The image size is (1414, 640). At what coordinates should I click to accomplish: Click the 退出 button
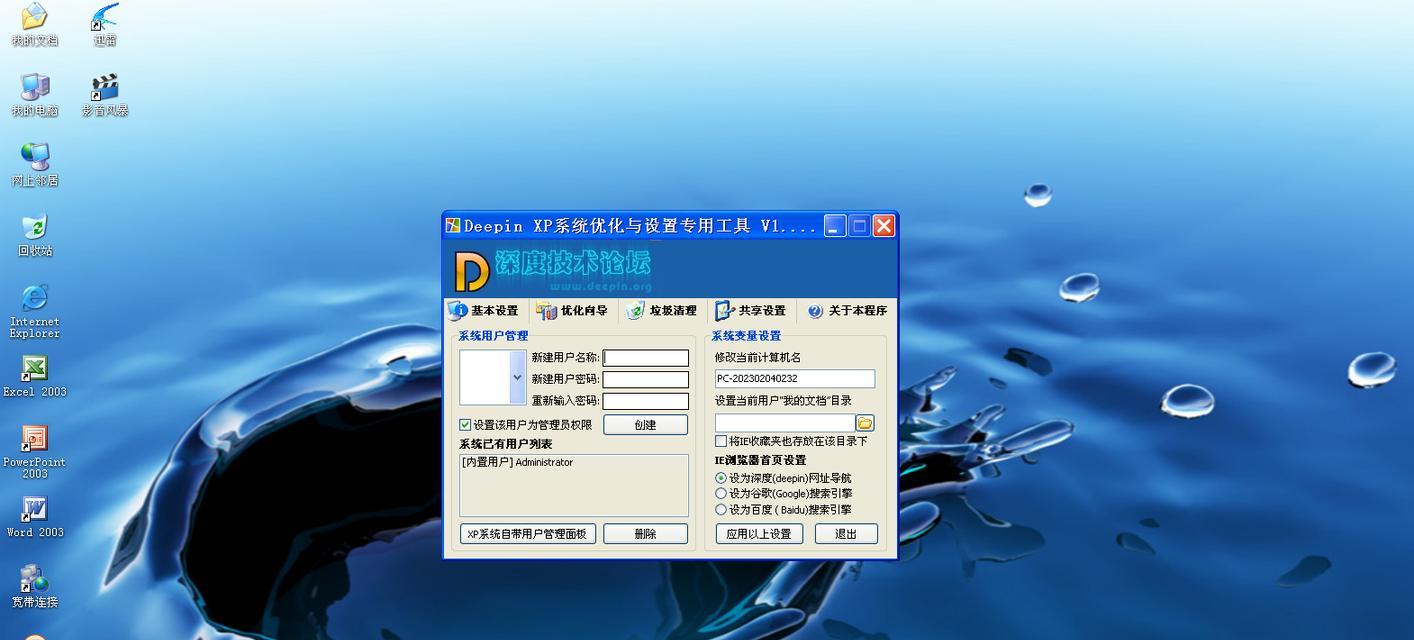846,534
